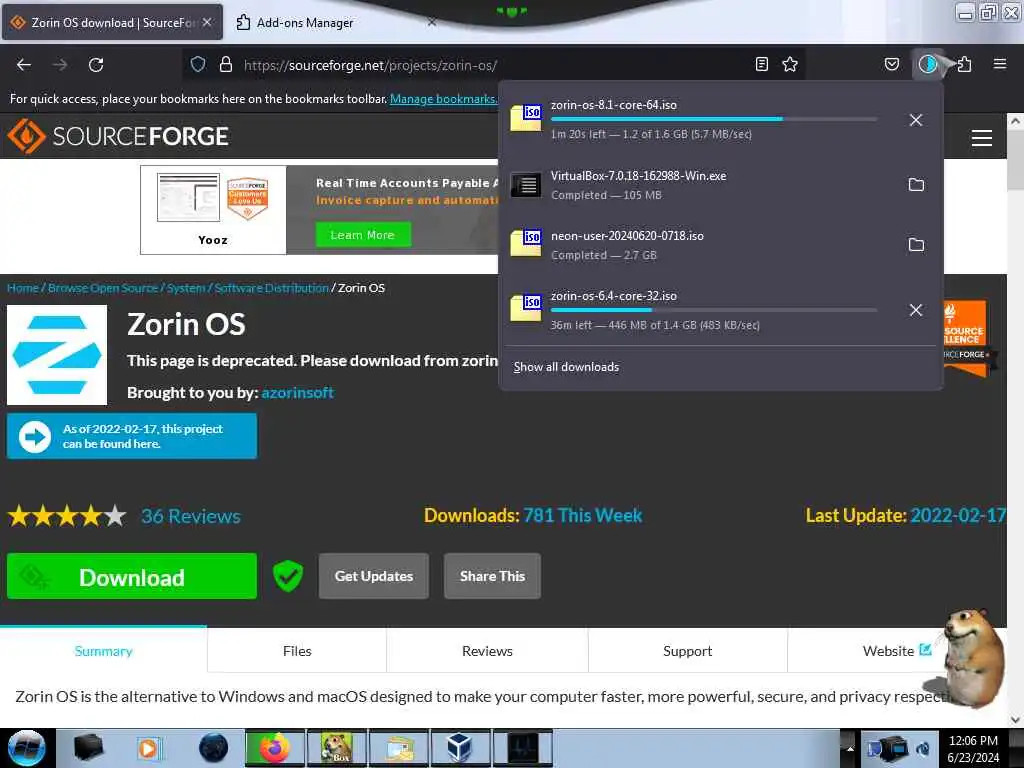Click Show all downloads
1024x768 pixels.
[566, 367]
